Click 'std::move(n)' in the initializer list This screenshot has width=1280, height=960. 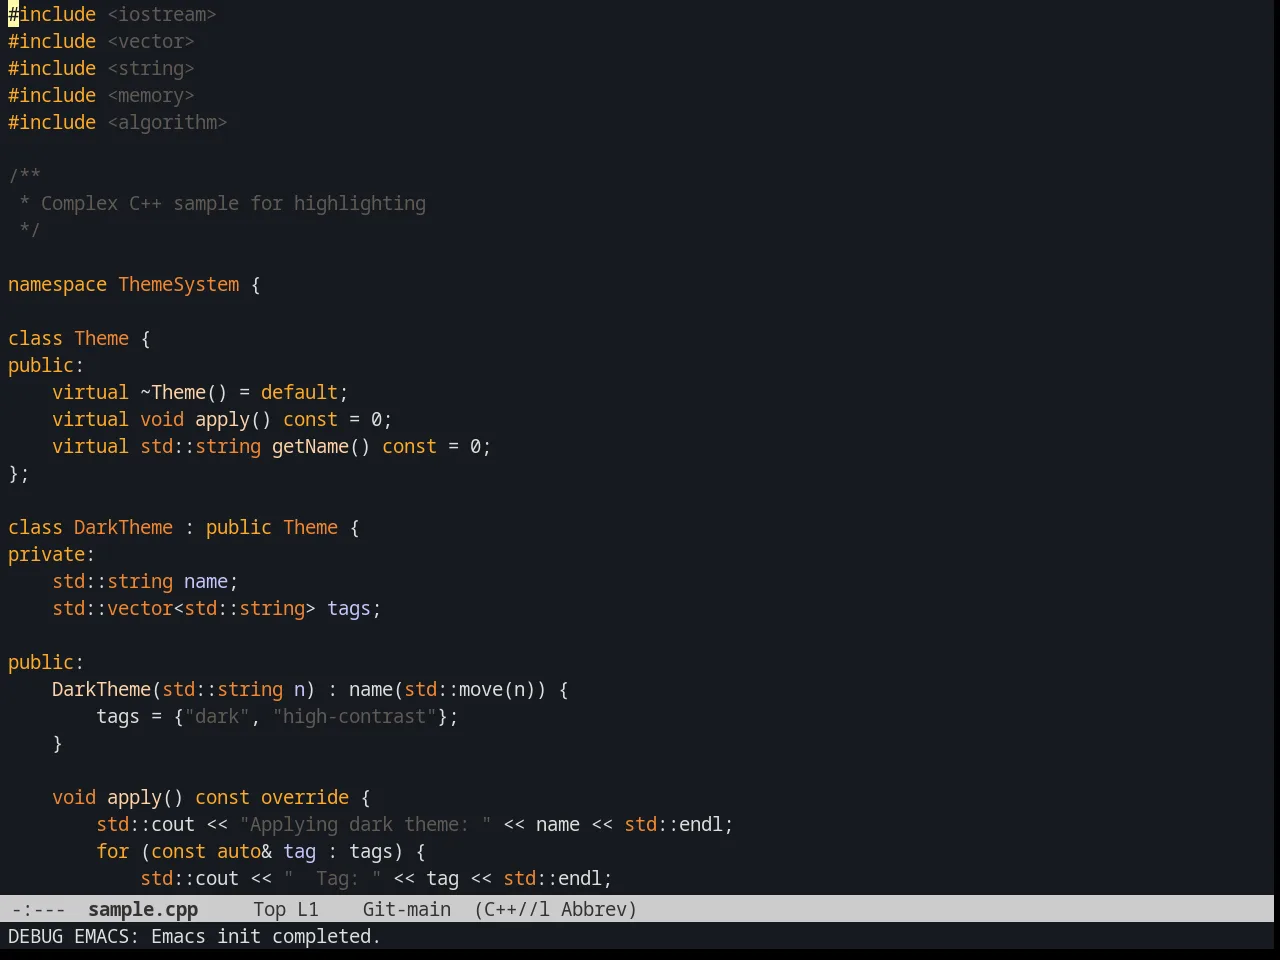pos(470,689)
